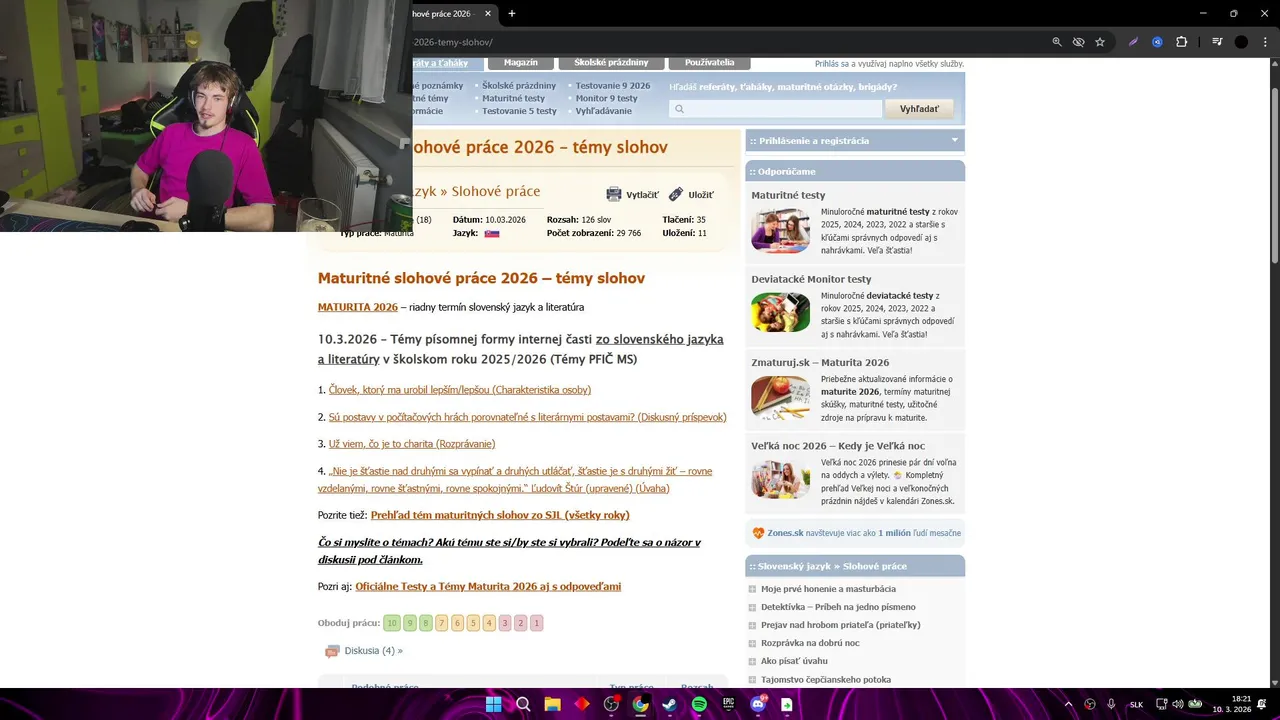Open Vyhľadávanie submenu link

(603, 111)
